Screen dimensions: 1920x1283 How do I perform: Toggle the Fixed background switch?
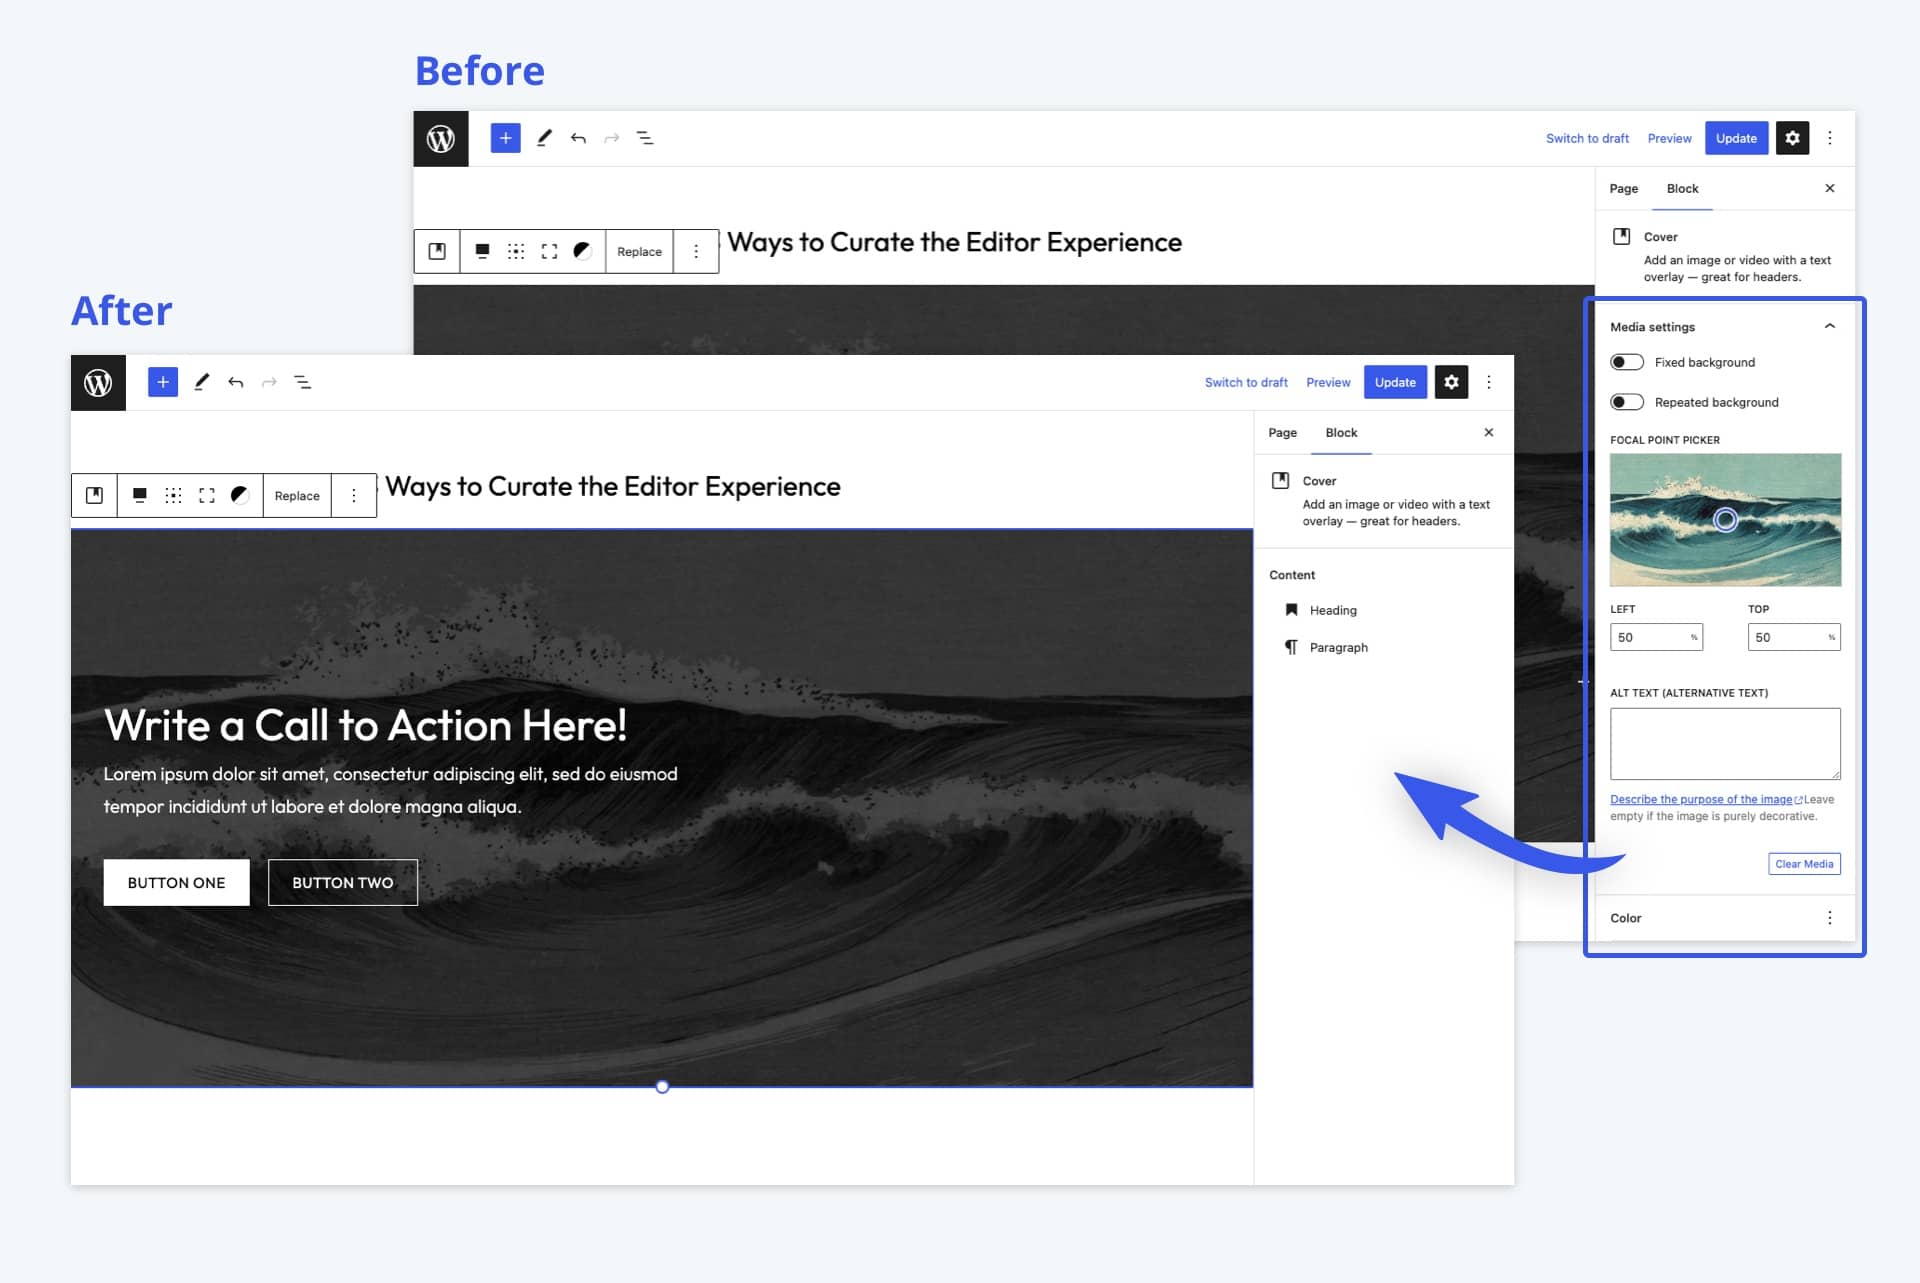pyautogui.click(x=1625, y=362)
